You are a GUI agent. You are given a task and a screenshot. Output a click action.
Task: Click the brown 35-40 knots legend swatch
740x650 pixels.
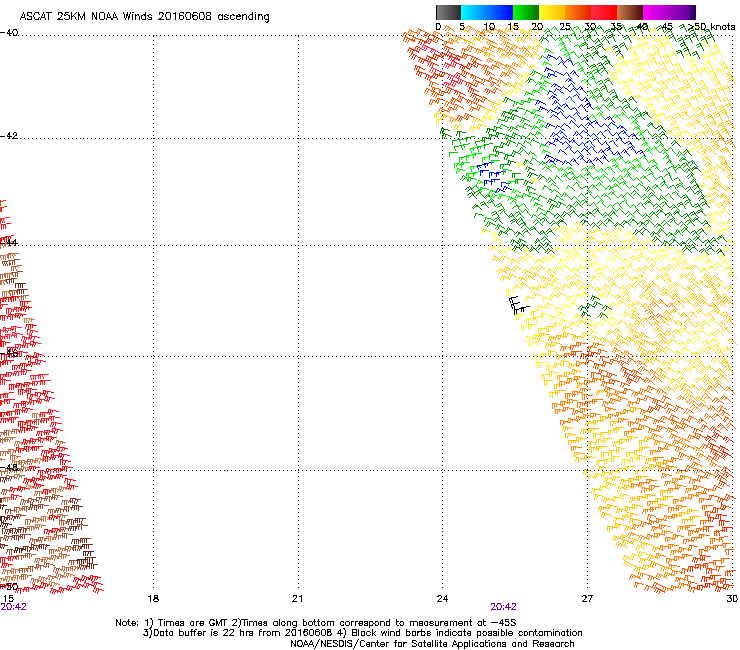630,12
